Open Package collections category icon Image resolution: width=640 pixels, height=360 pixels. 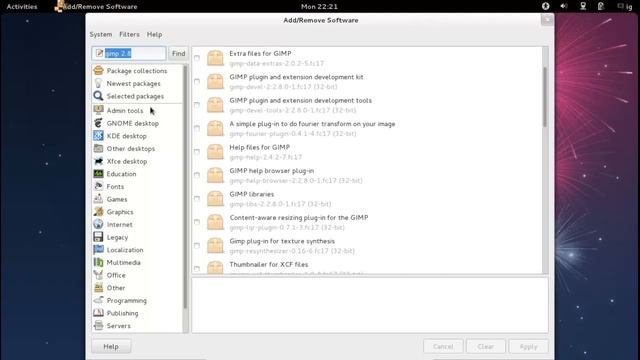[98, 71]
